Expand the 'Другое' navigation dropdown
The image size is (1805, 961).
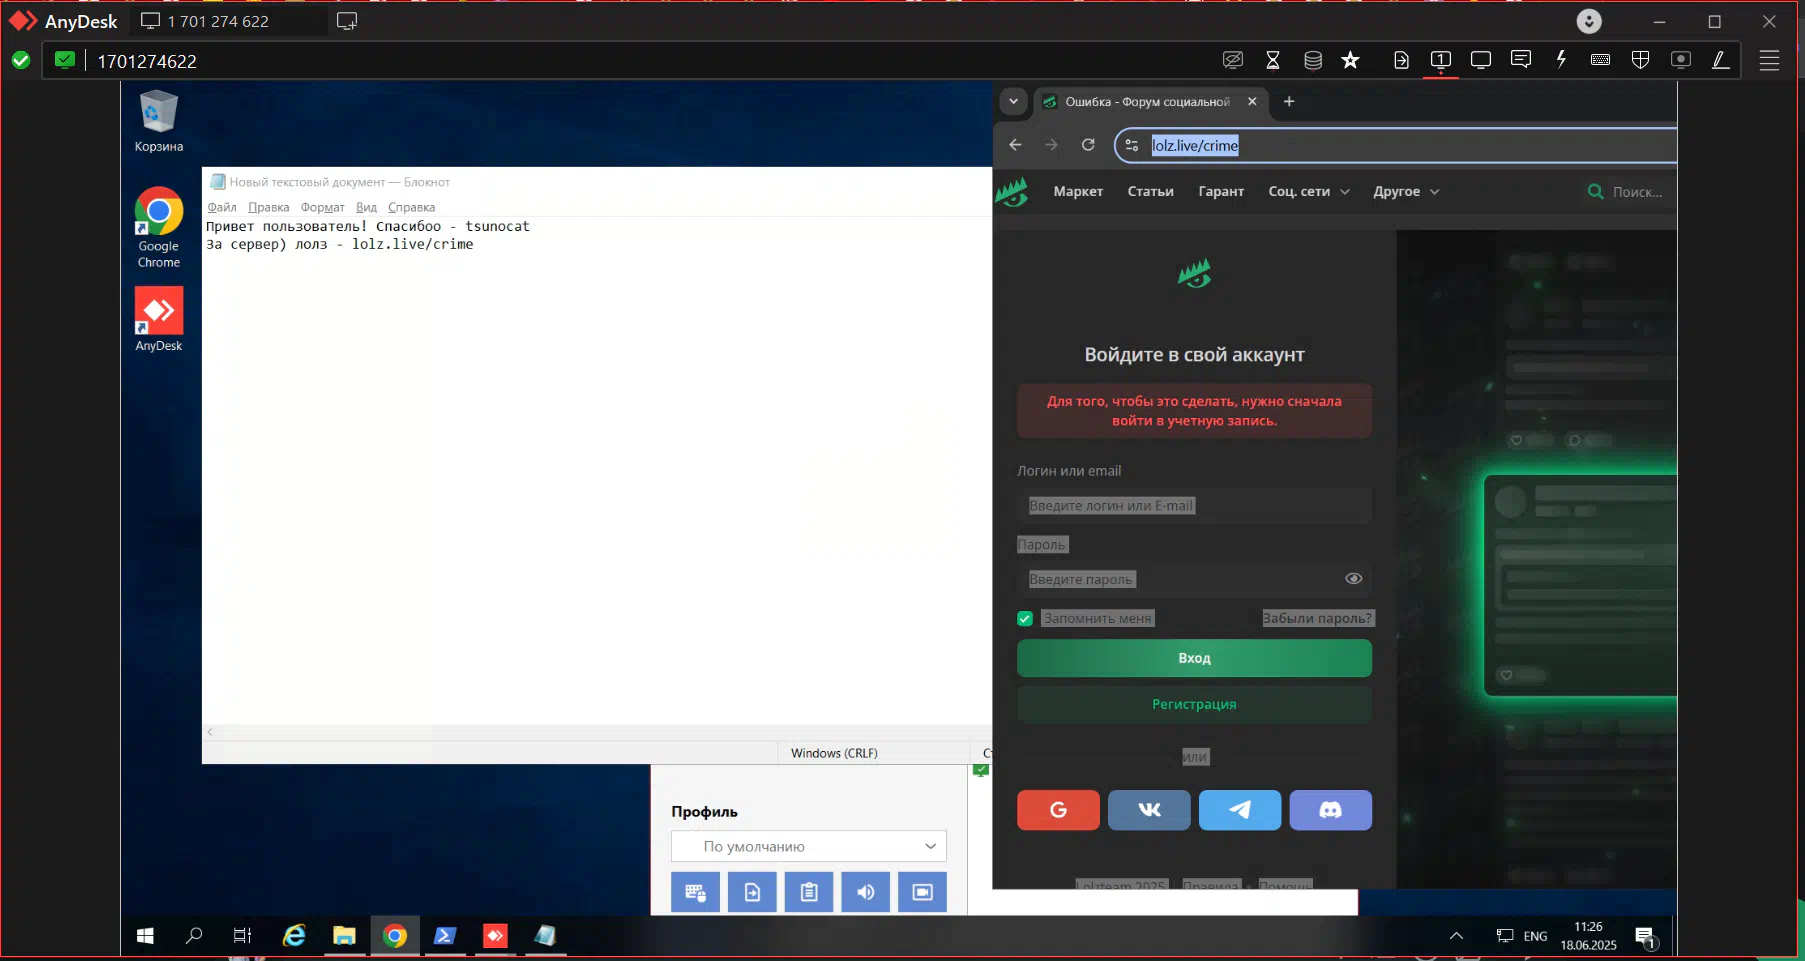click(1406, 192)
